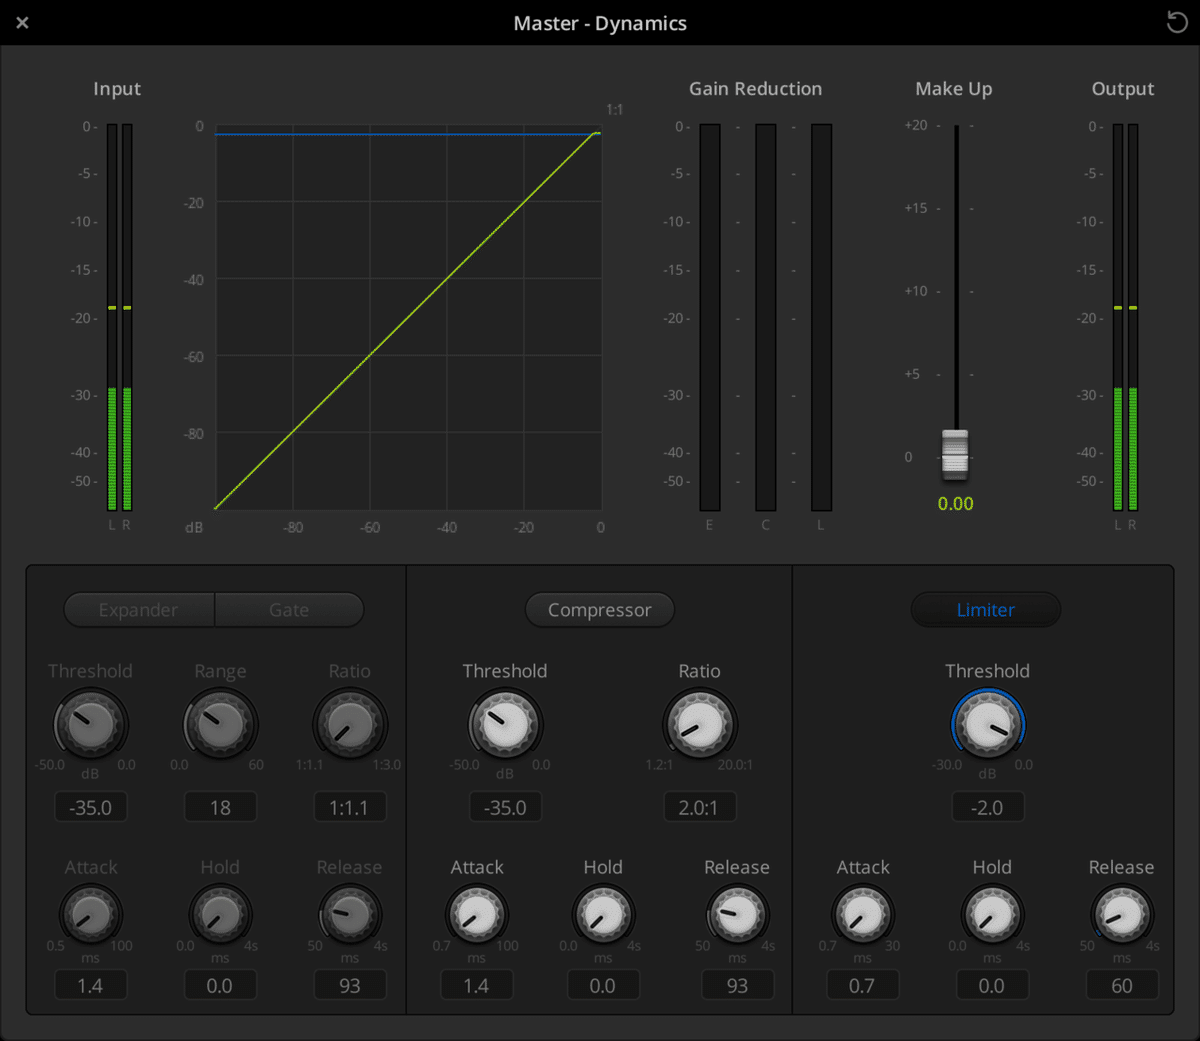Click the Make Up value 0.00
This screenshot has height=1041, width=1200.
coord(955,504)
